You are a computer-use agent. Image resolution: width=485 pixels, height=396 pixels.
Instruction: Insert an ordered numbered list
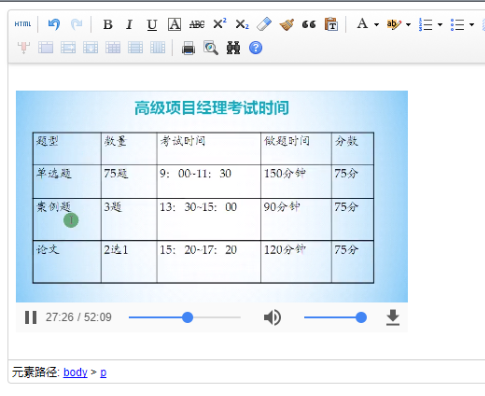click(425, 24)
